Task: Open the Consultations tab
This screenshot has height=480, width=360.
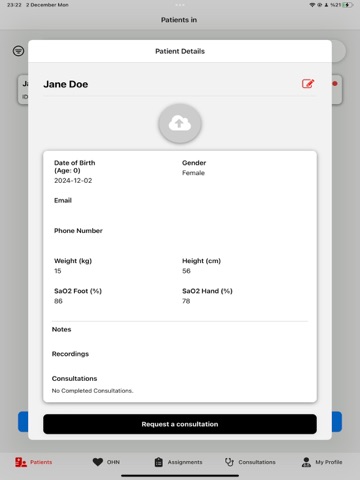Action: 250,462
